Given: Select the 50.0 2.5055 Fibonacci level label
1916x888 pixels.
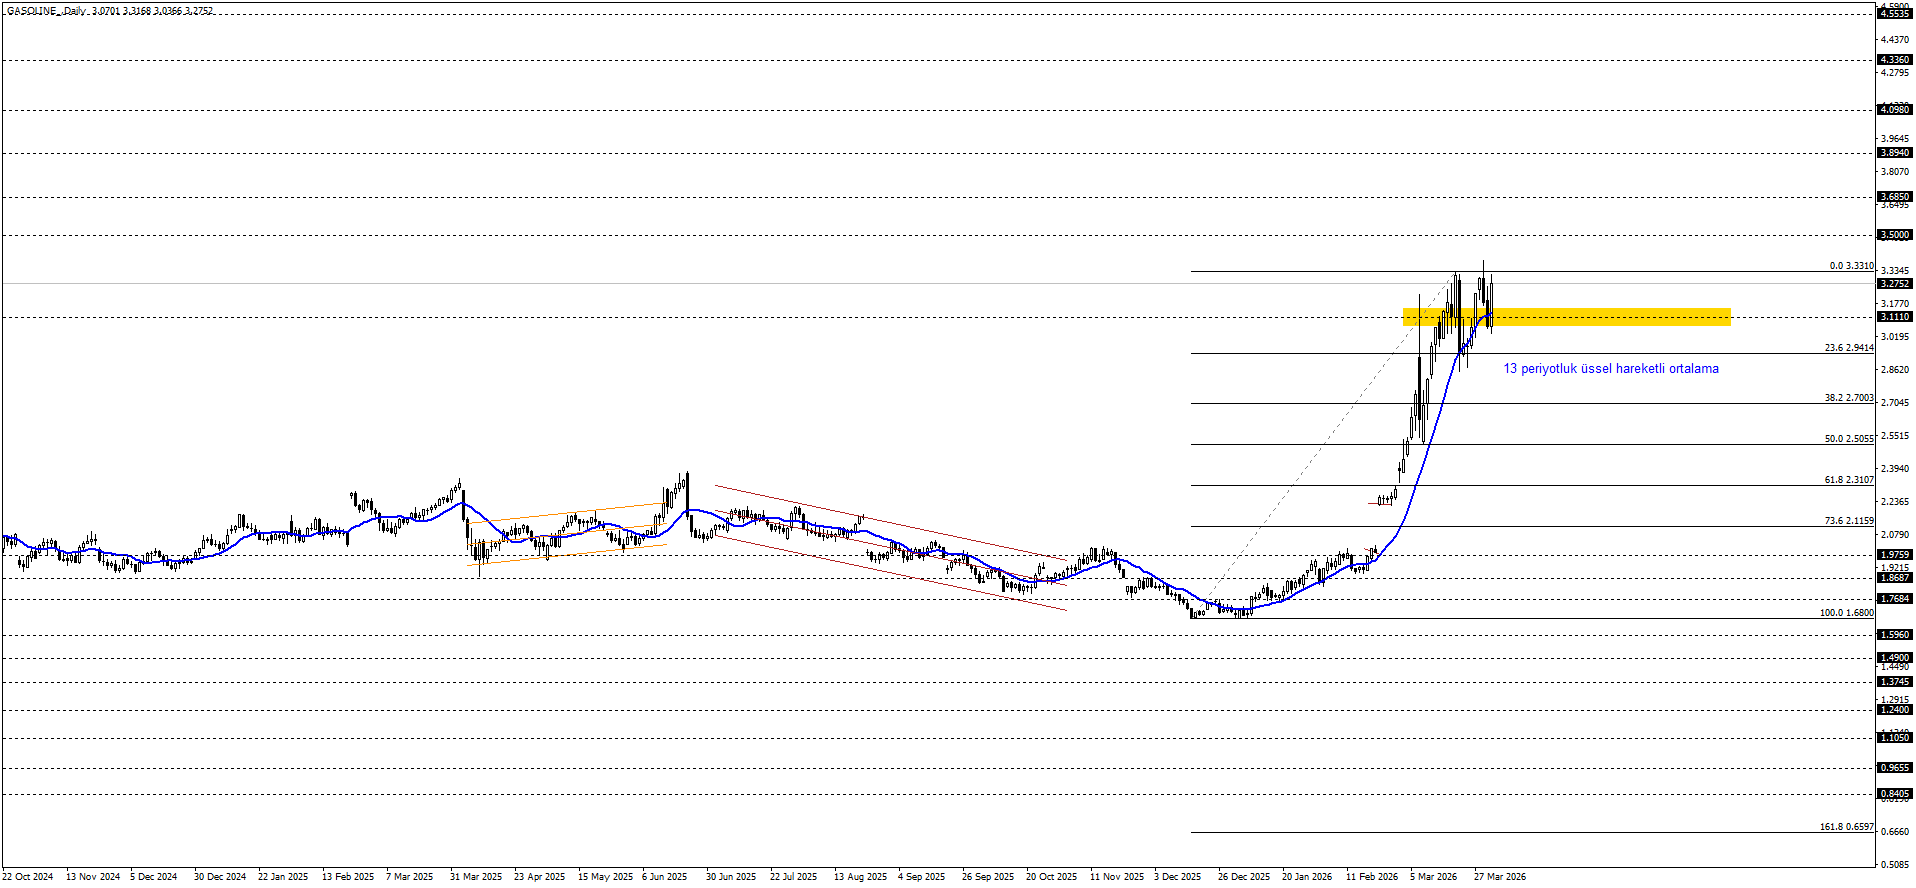Looking at the screenshot, I should (x=1848, y=439).
